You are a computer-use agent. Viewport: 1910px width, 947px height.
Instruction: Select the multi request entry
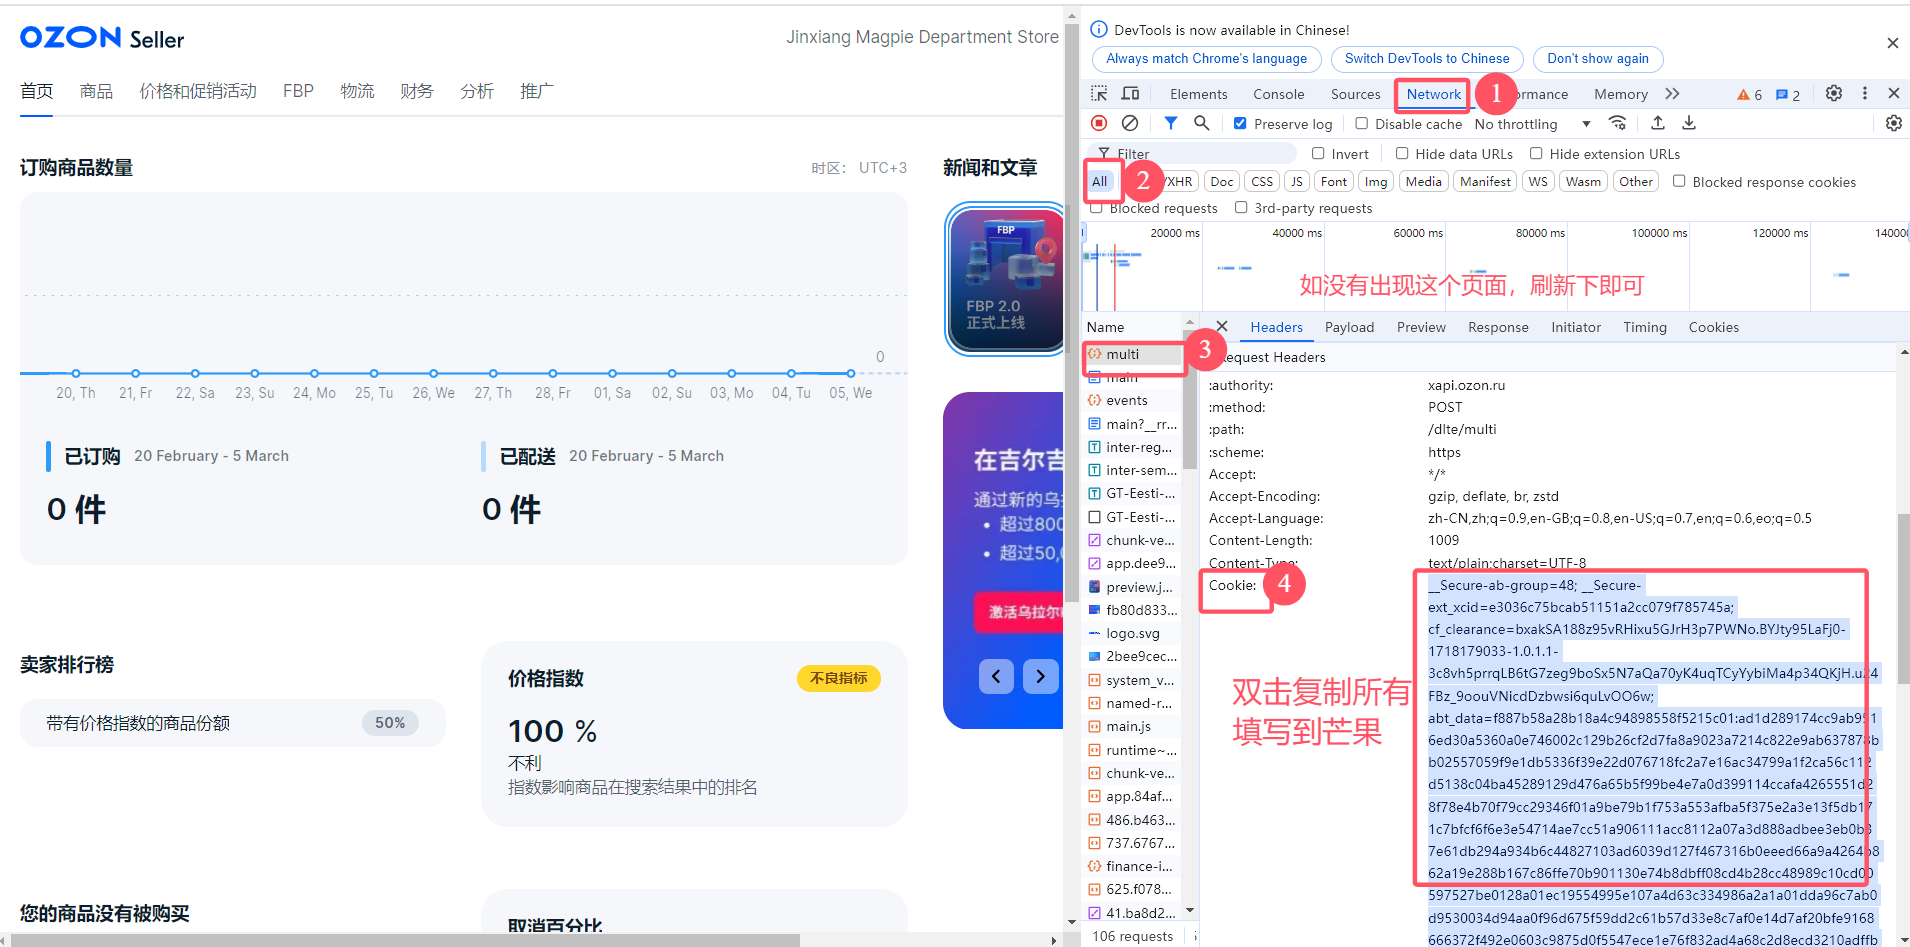pyautogui.click(x=1122, y=354)
